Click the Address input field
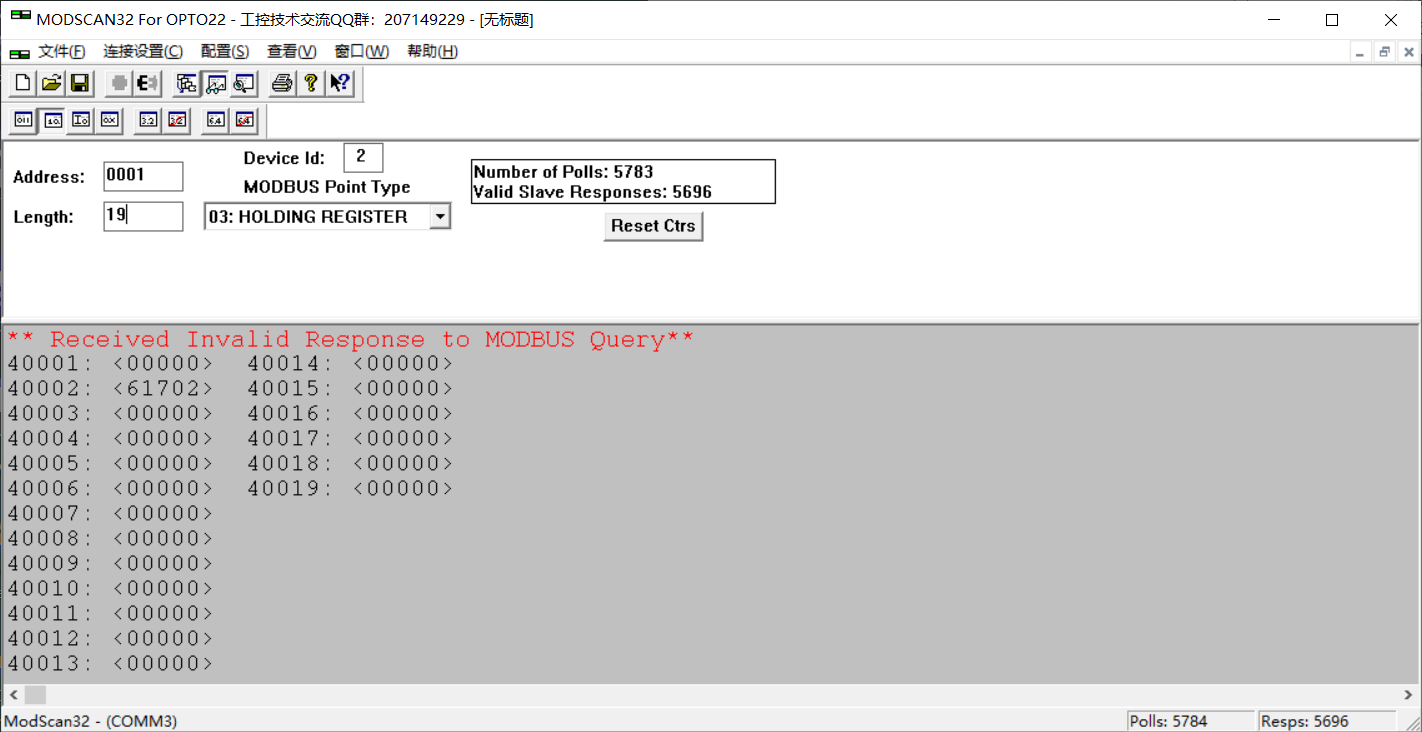 (x=143, y=176)
